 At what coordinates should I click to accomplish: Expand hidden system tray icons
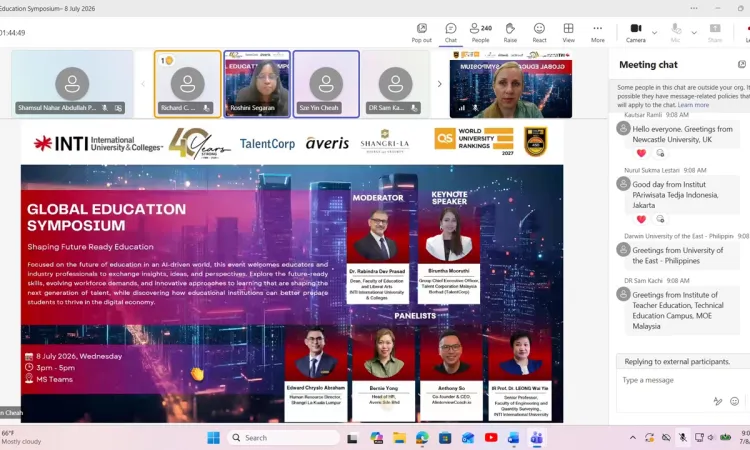[x=632, y=438]
